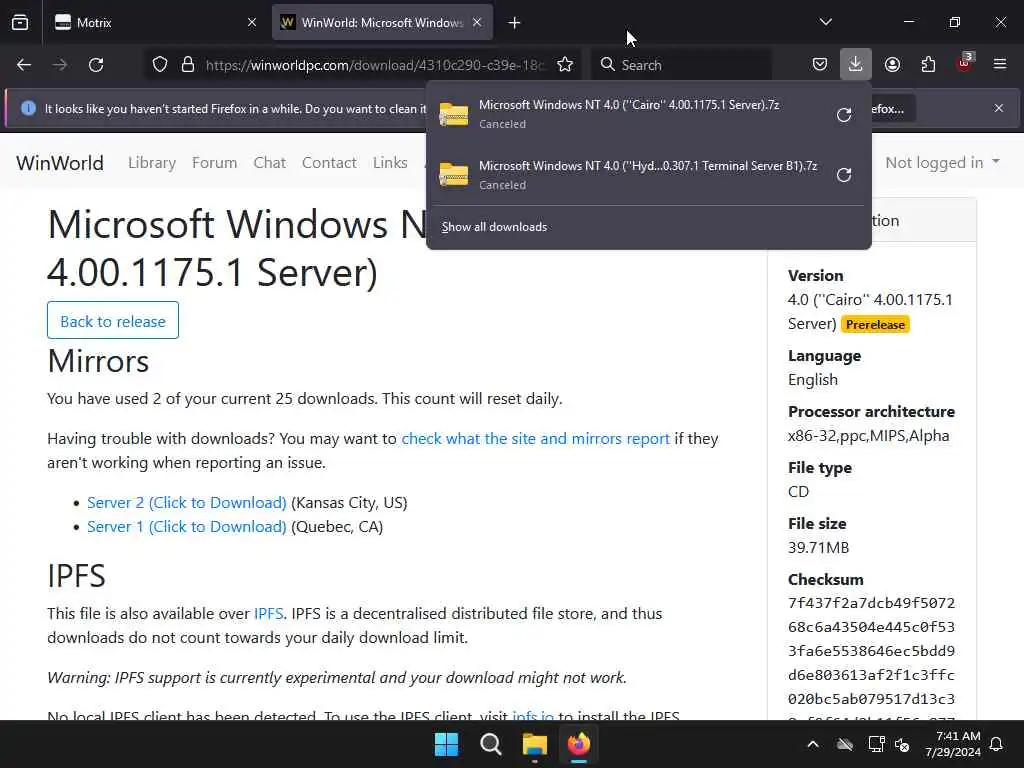Select the 39.71MB file size value
Screen dimensions: 1024x768
tap(818, 547)
